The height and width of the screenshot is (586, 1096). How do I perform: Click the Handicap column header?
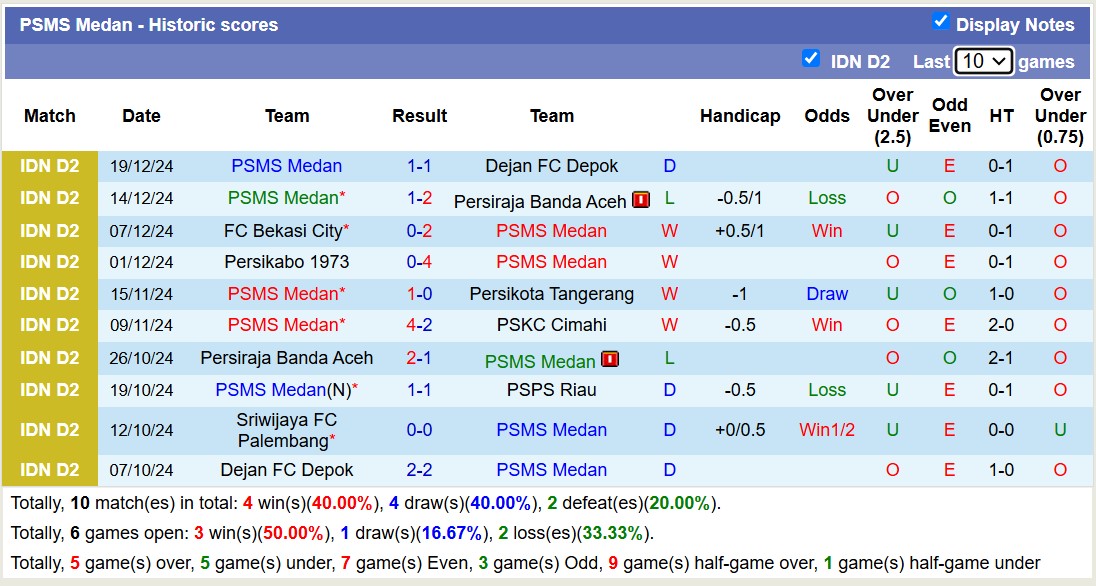click(740, 116)
